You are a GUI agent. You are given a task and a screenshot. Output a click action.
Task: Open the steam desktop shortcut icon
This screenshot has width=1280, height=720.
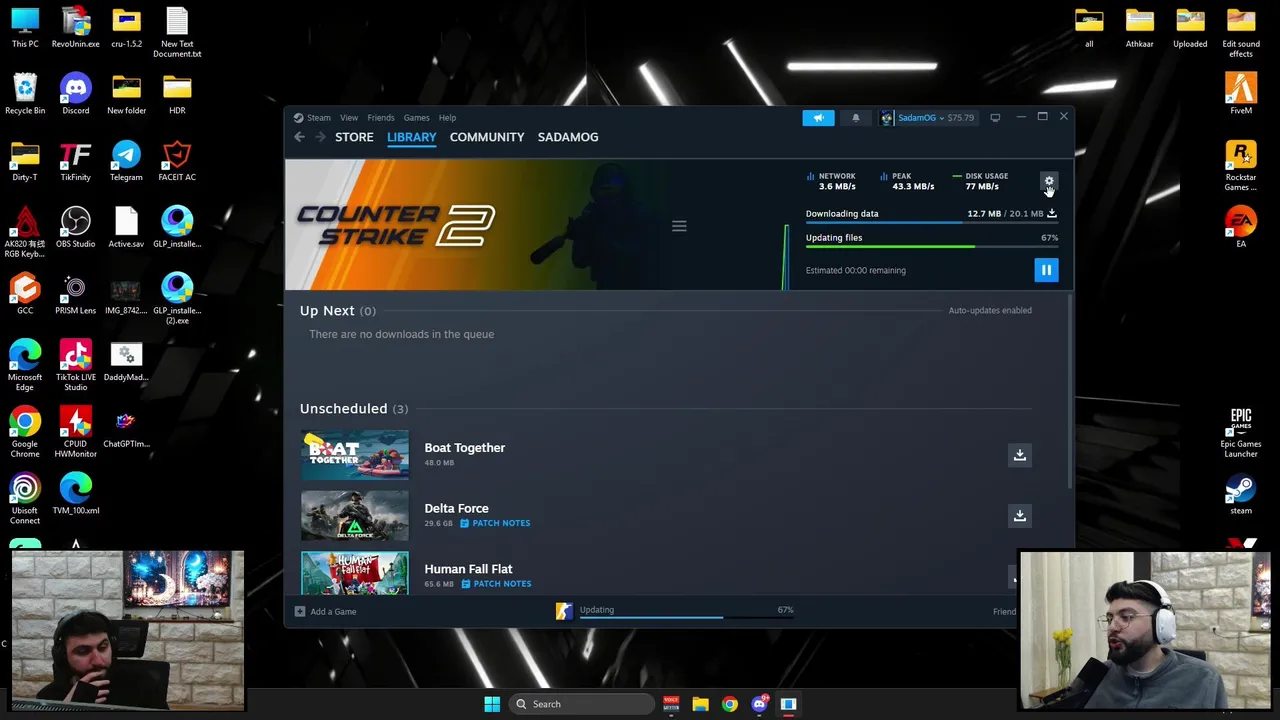point(1241,494)
